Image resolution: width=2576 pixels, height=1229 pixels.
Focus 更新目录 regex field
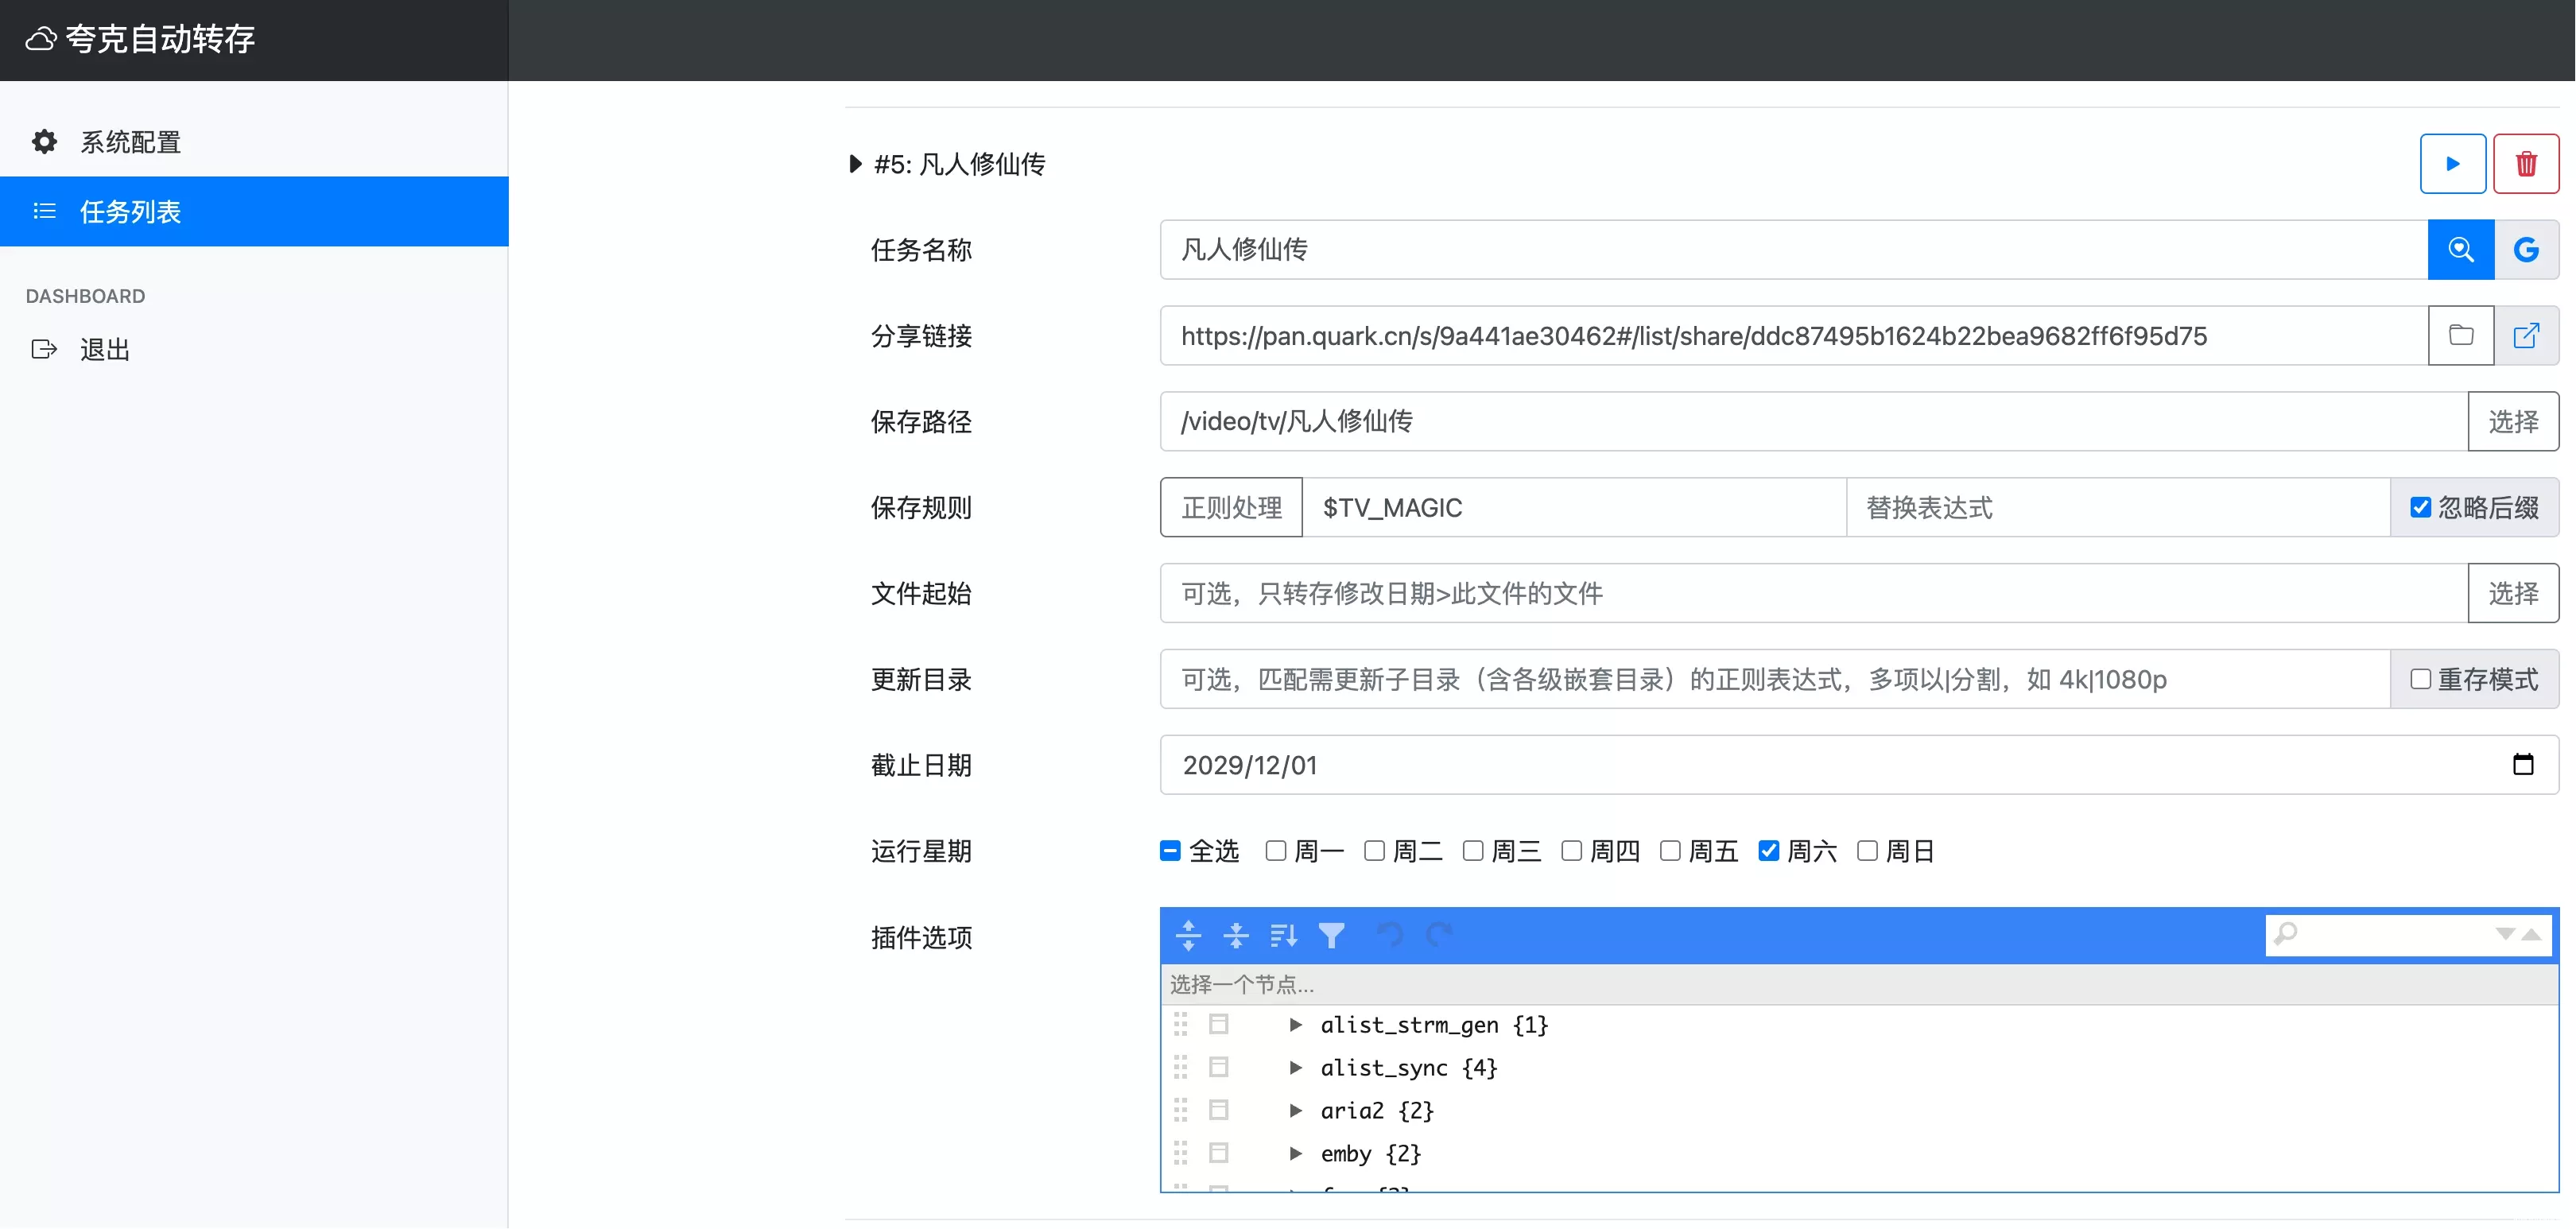[1775, 679]
